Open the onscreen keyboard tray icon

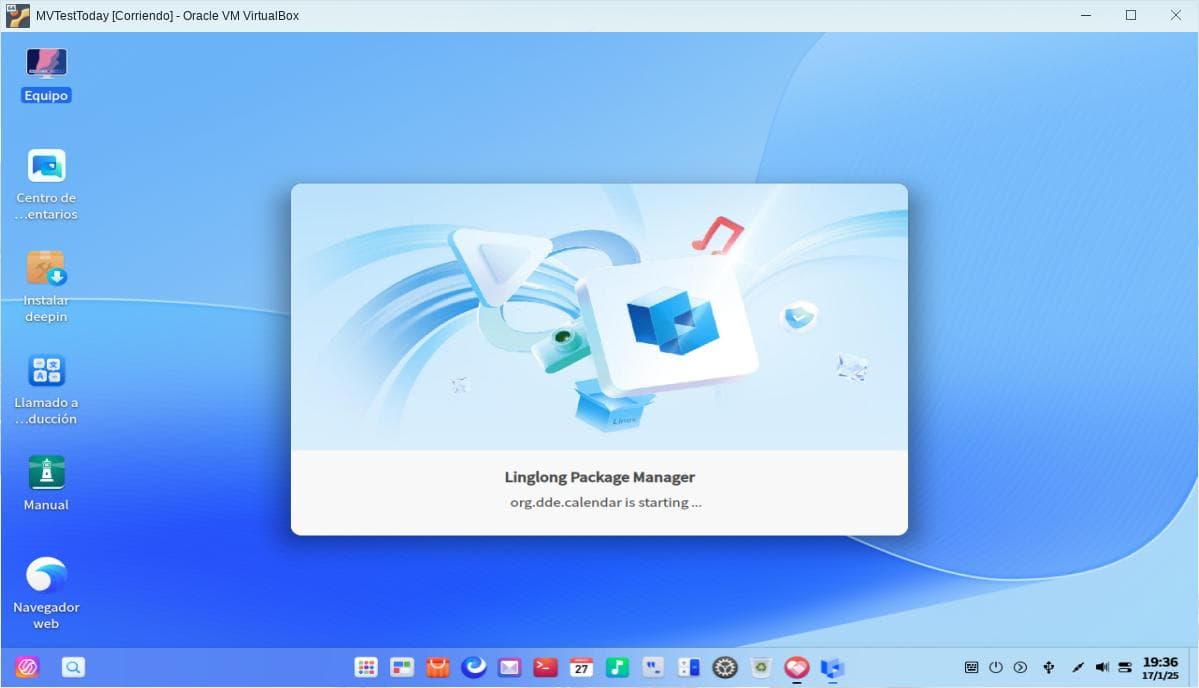(x=971, y=667)
